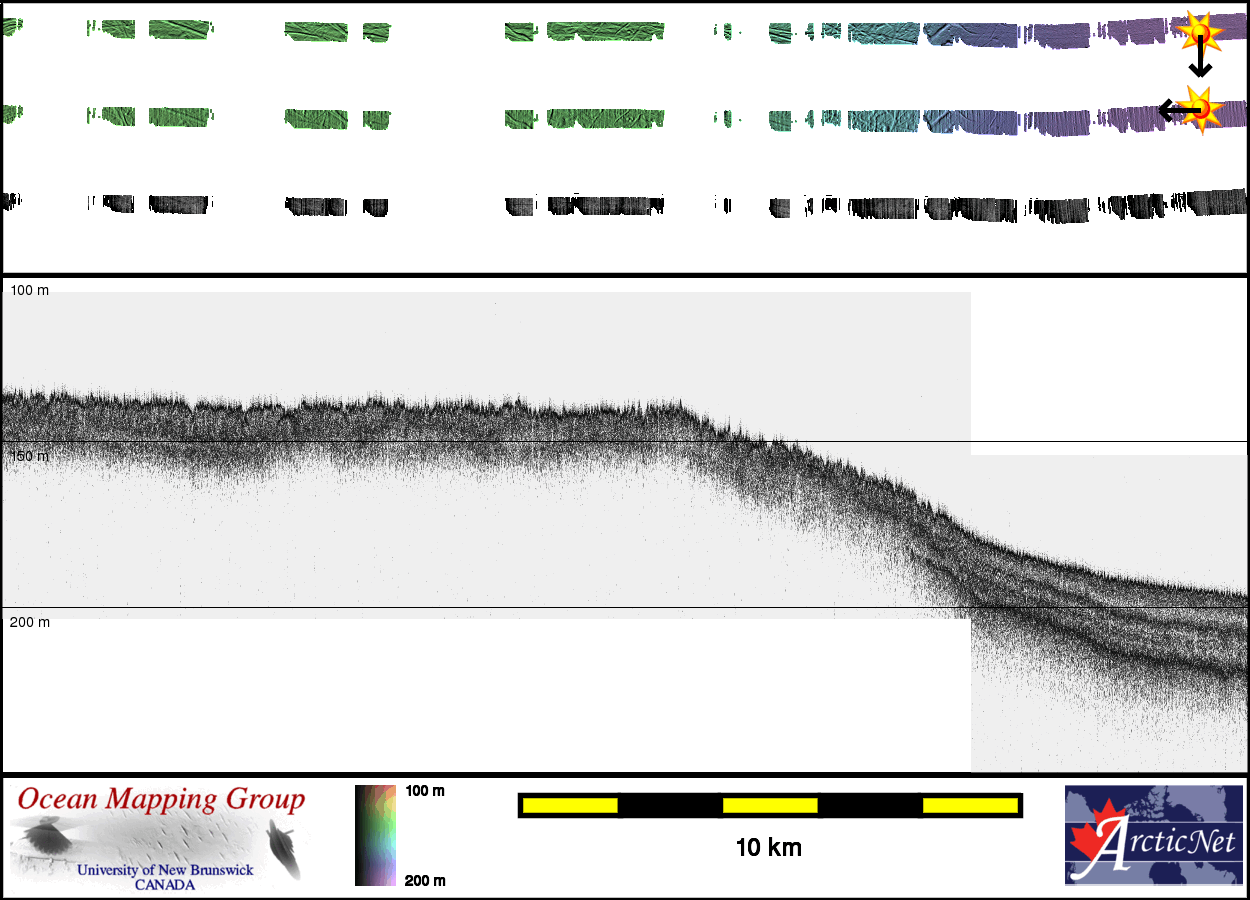The height and width of the screenshot is (900, 1250).
Task: Click University of New Brunswick CANADA text
Action: point(166,876)
